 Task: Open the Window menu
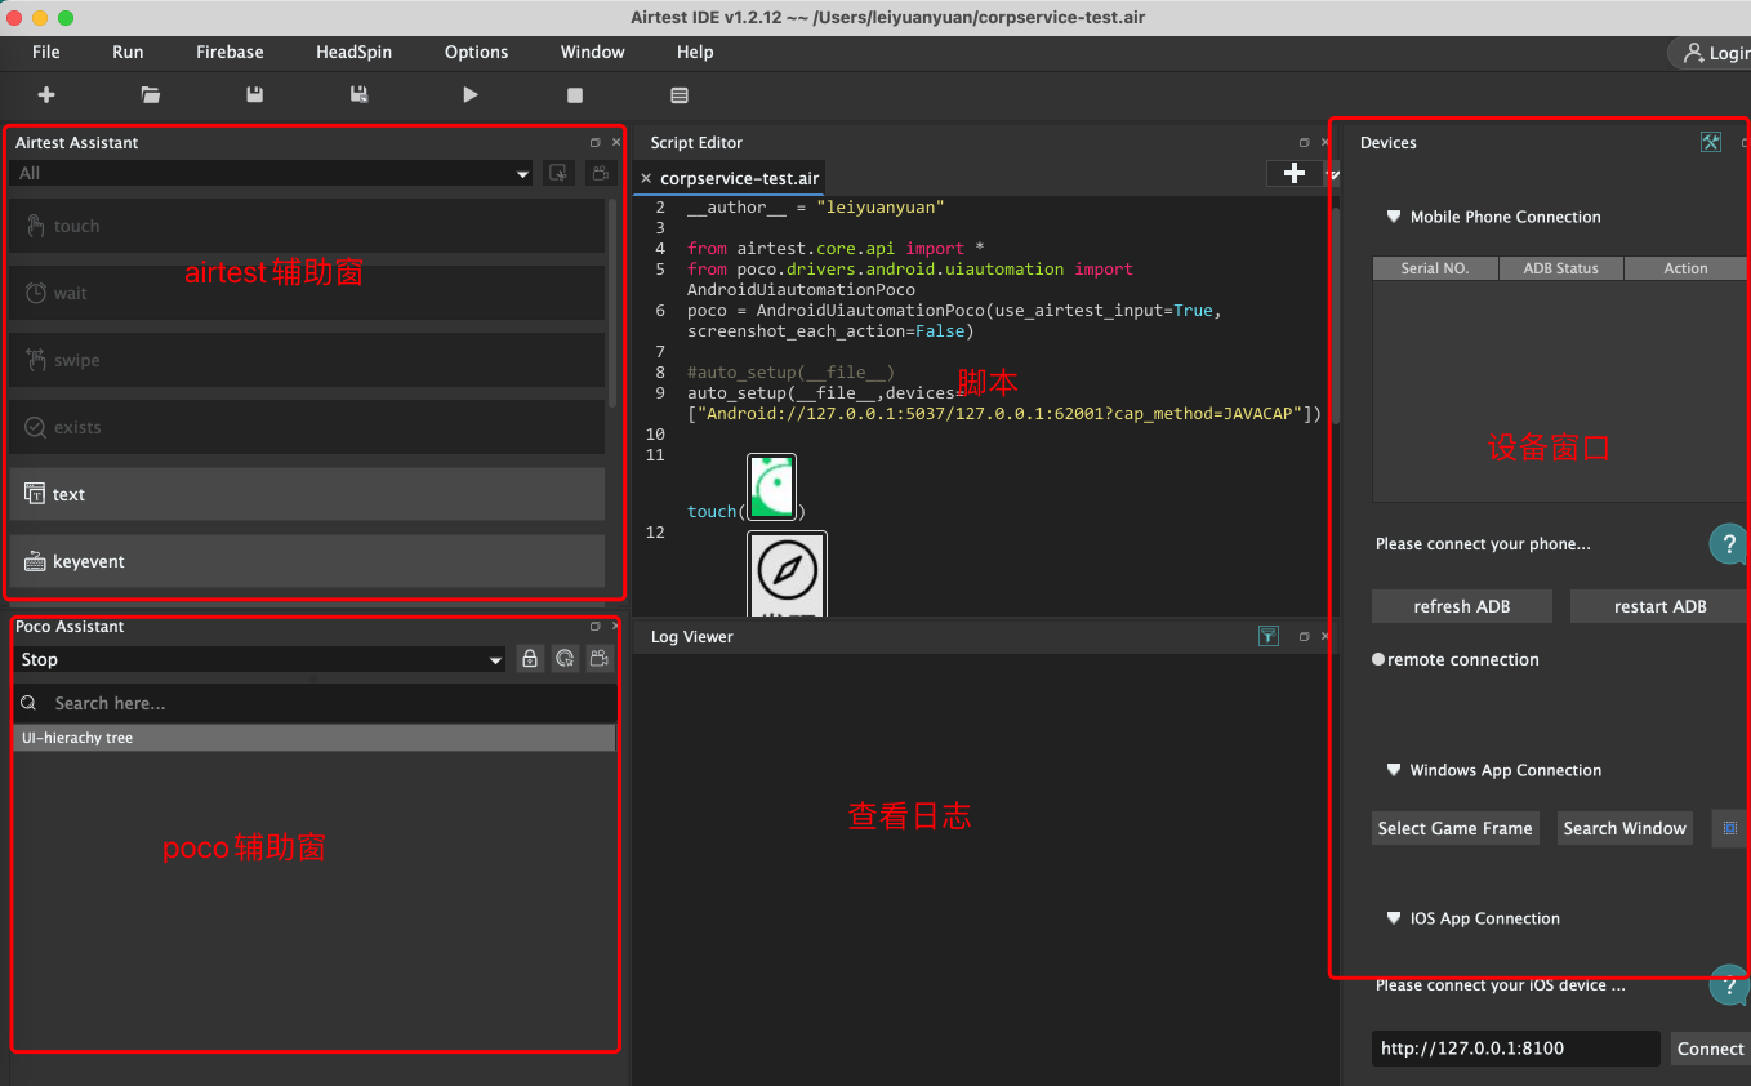coord(592,52)
